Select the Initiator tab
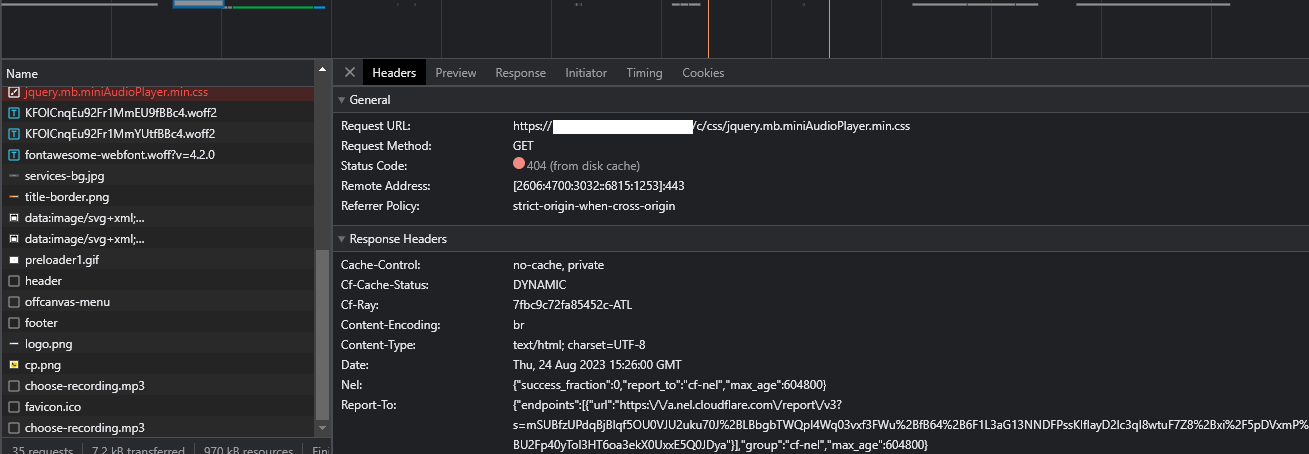The width and height of the screenshot is (1309, 454). coord(585,73)
